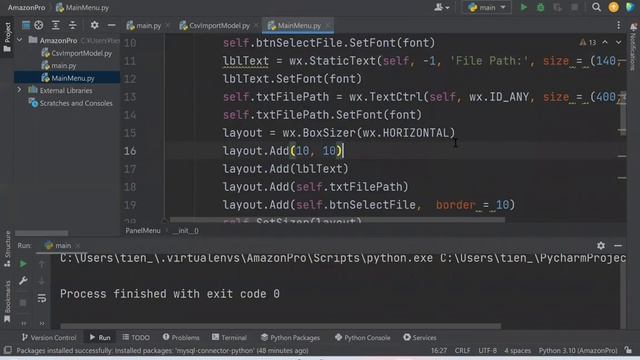Open Services tool window
Viewport: 640px width, 360px height.
(x=420, y=338)
